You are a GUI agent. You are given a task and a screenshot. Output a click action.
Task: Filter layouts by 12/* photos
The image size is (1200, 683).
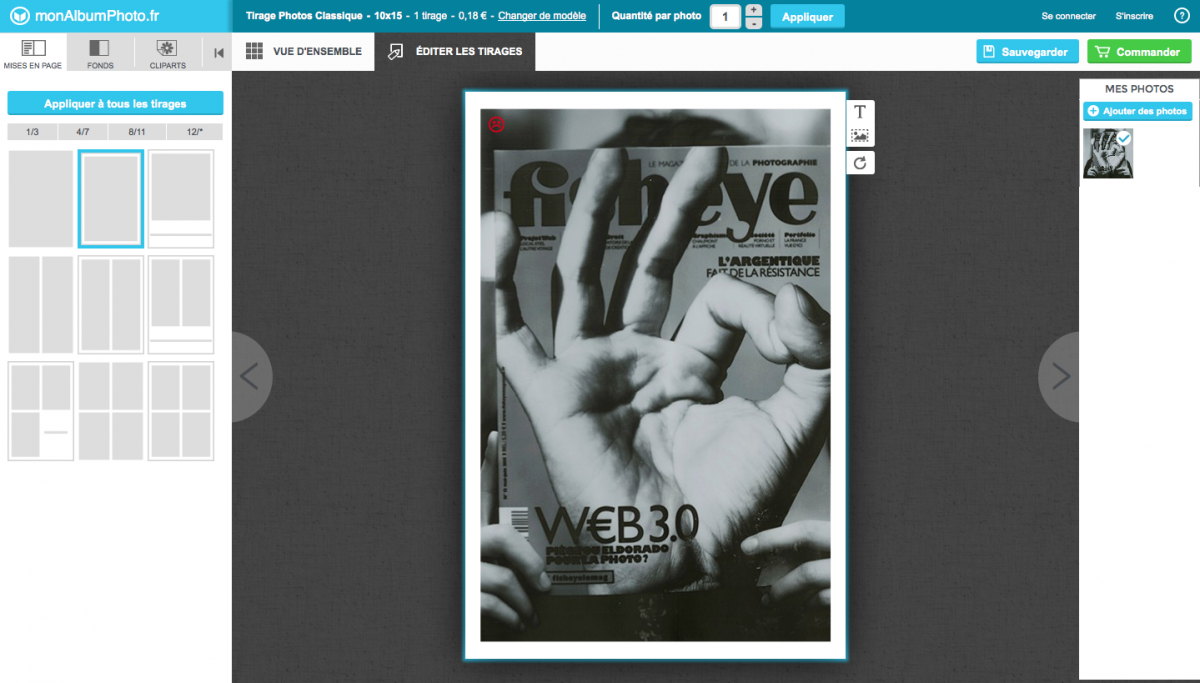[193, 132]
